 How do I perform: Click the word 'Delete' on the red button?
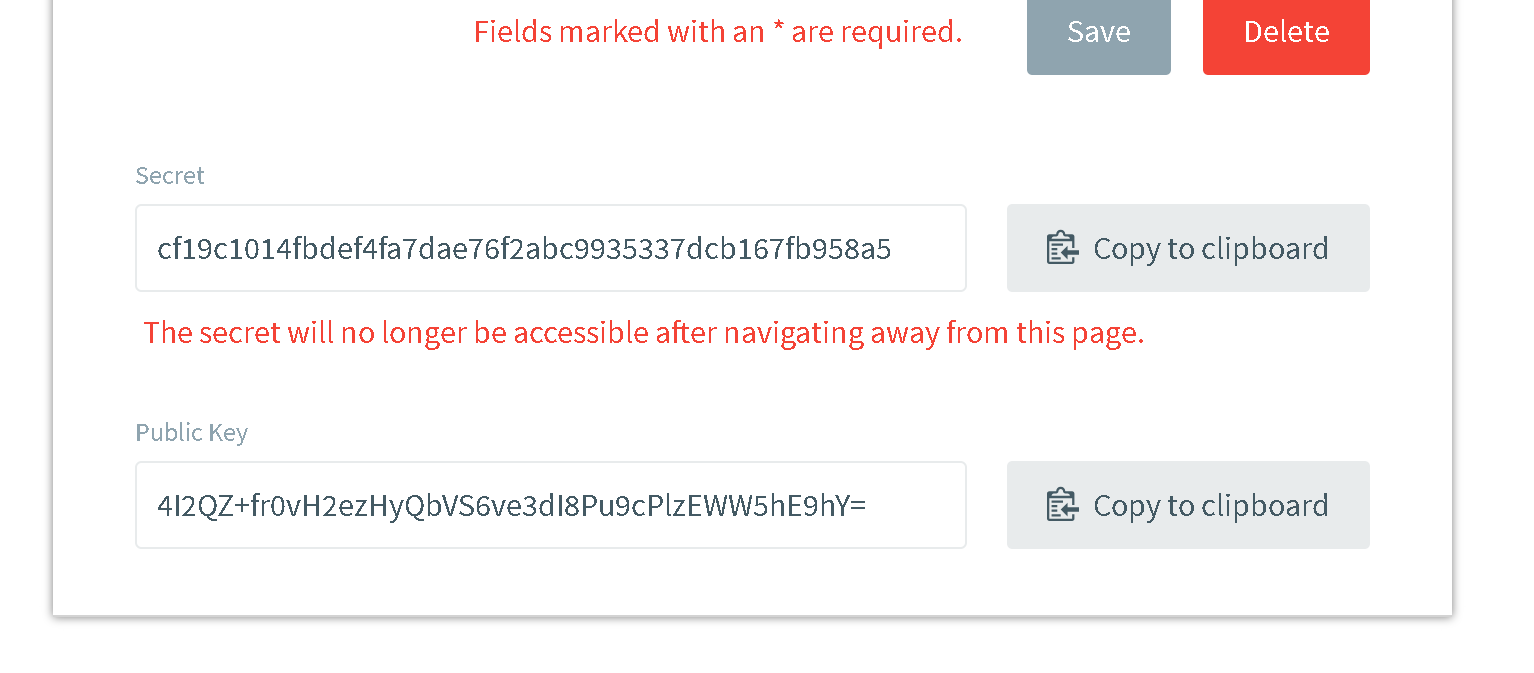point(1286,32)
